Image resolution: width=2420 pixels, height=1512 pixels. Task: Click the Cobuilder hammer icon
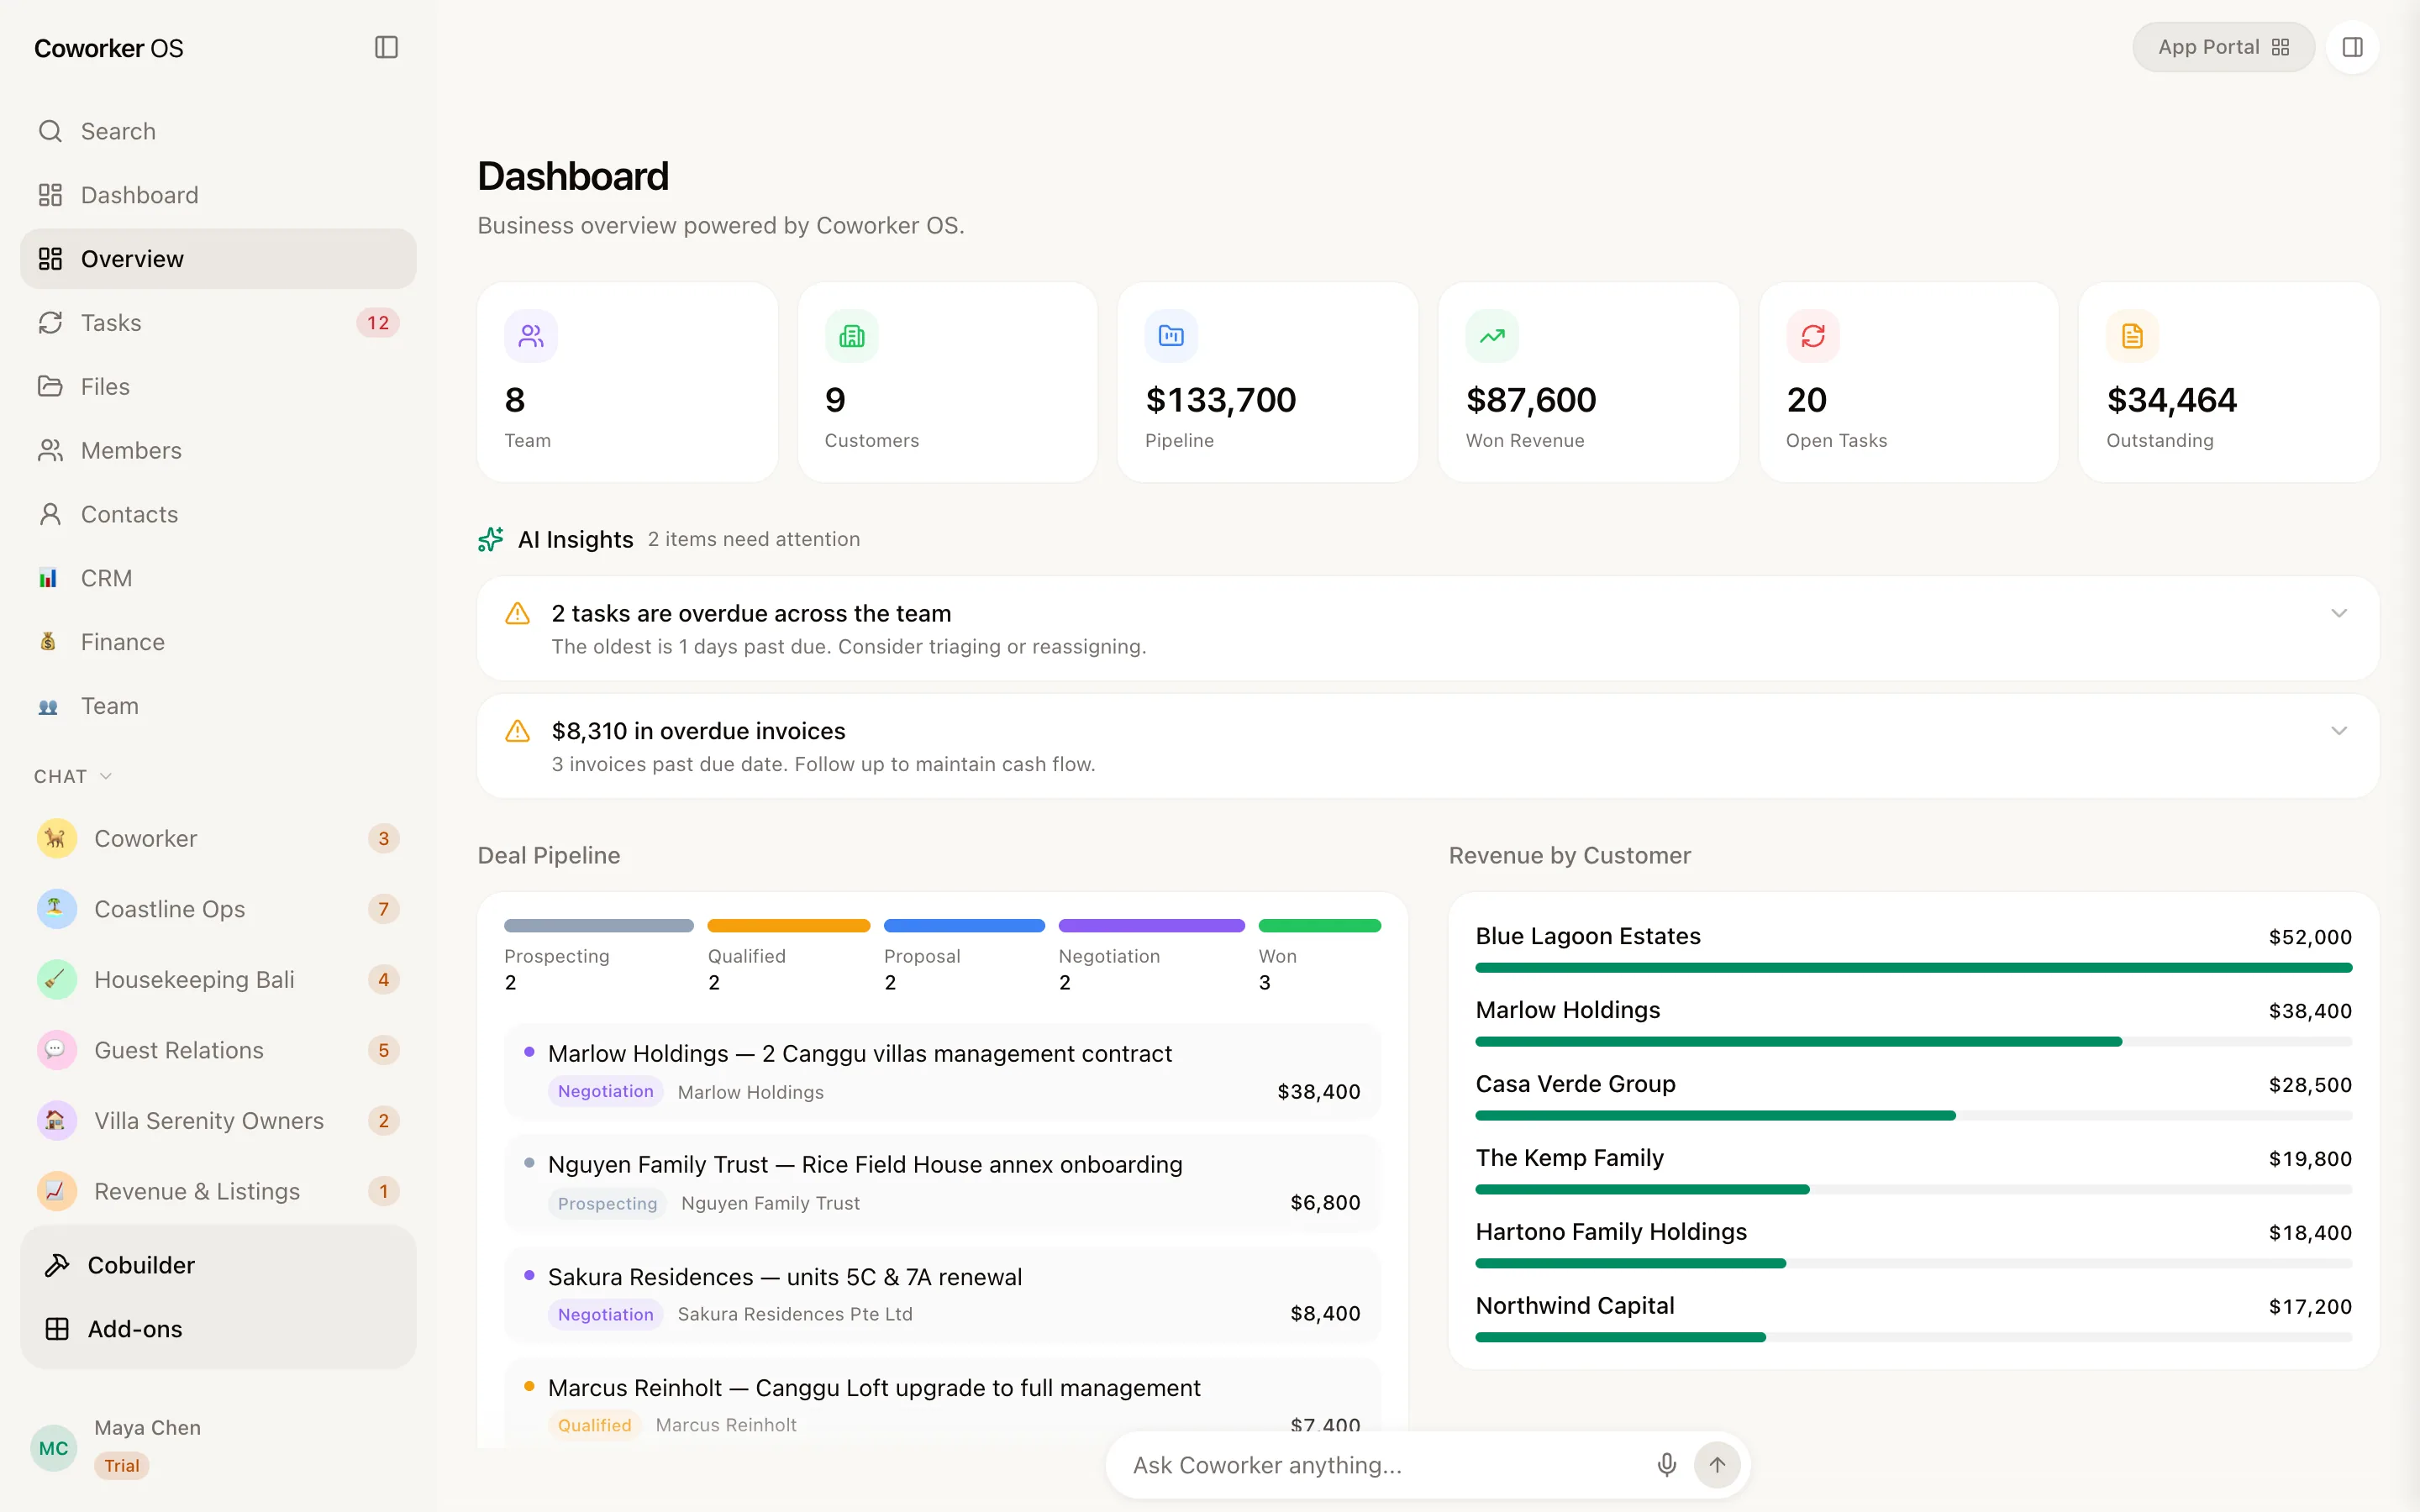[57, 1265]
